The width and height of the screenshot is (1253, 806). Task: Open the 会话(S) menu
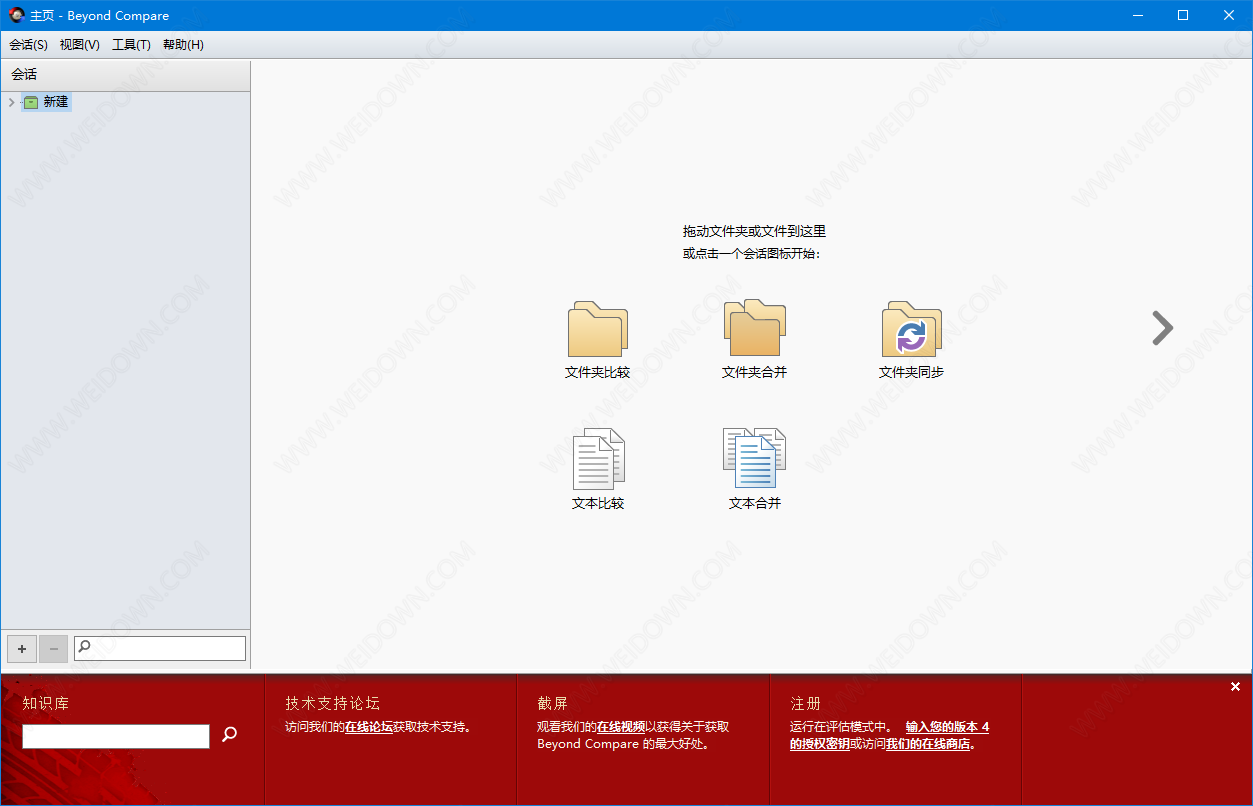point(29,45)
